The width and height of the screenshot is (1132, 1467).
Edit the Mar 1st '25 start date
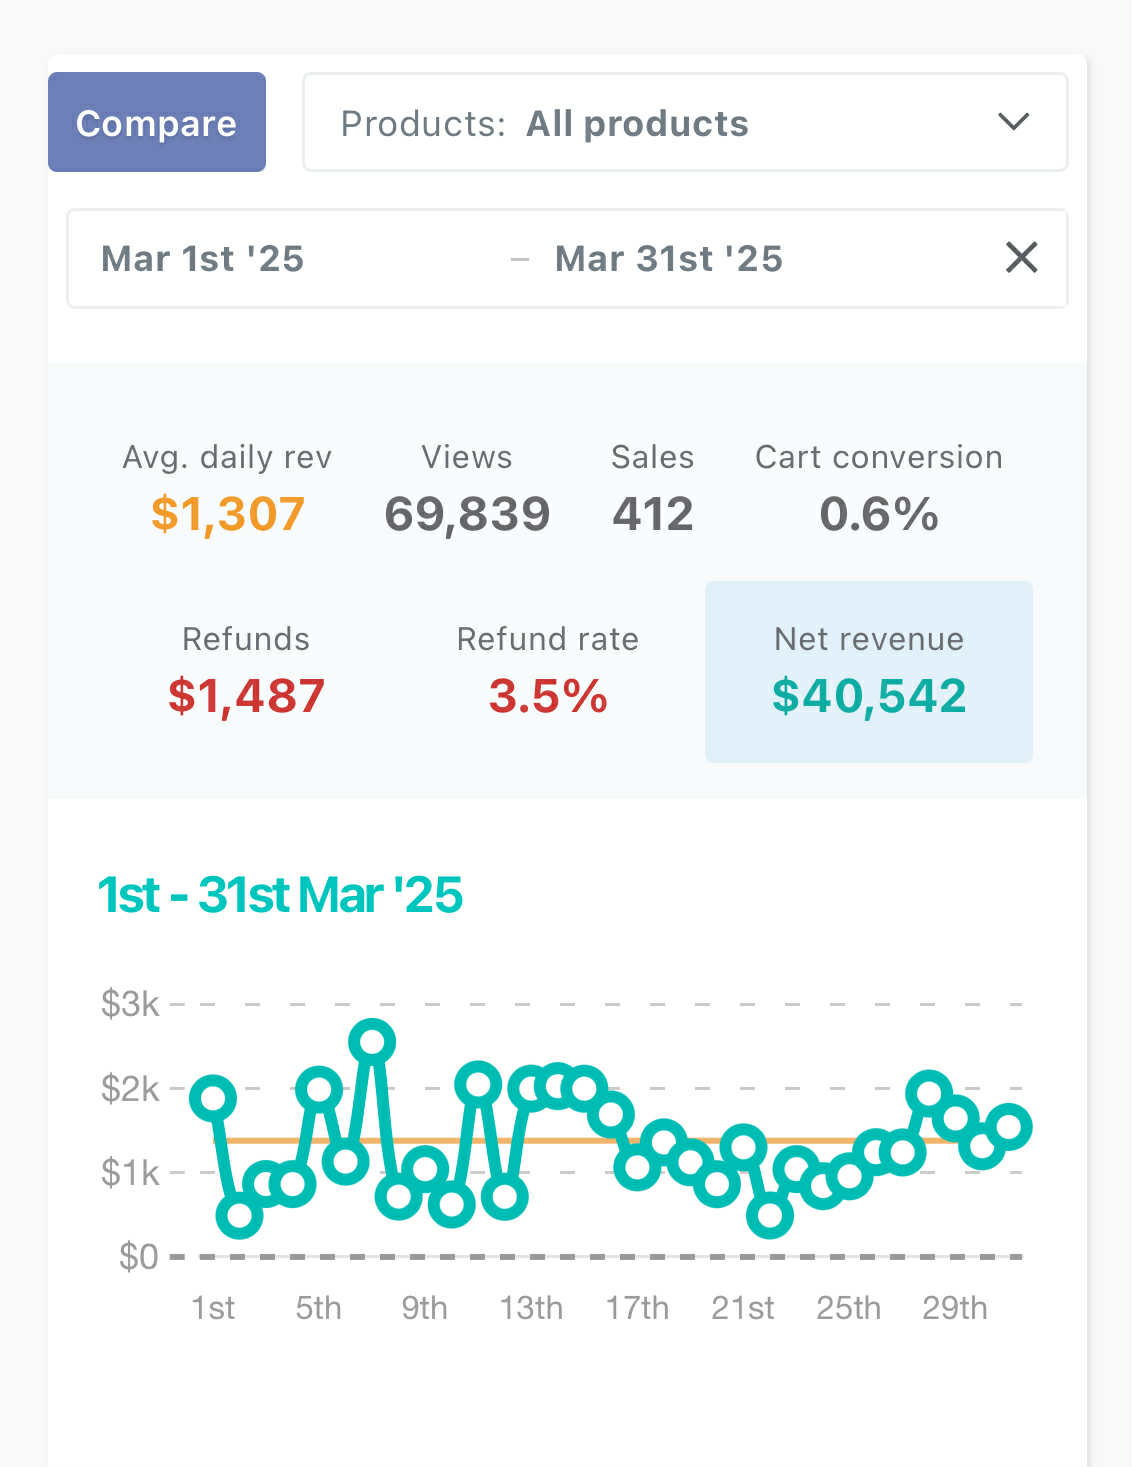coord(203,259)
